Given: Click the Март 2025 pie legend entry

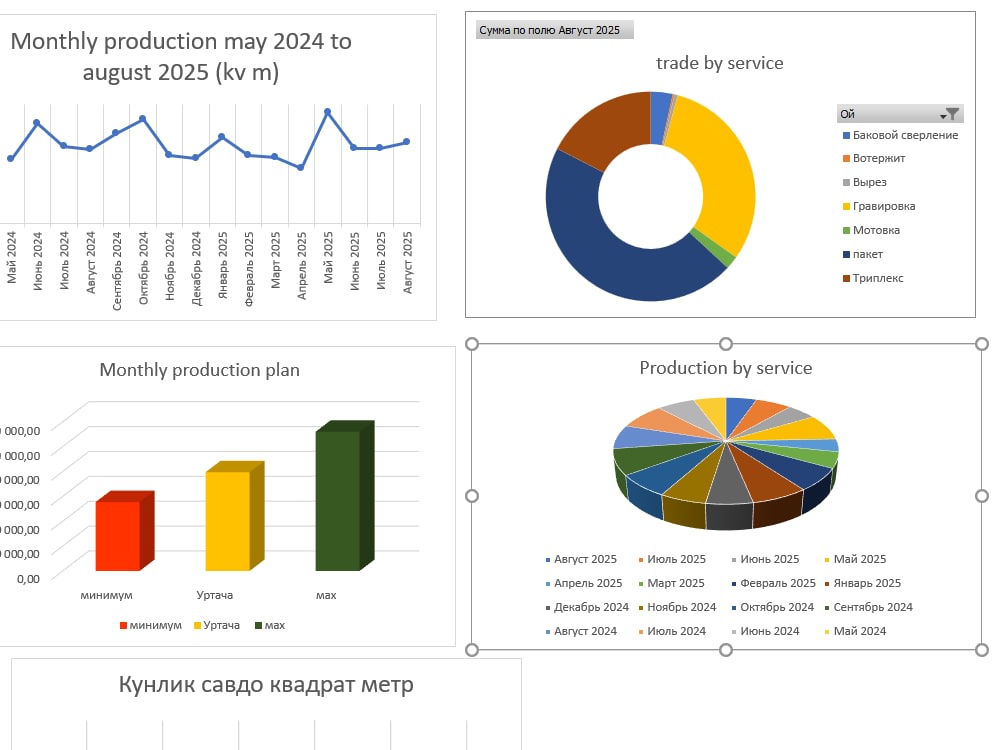Looking at the screenshot, I should 672,584.
